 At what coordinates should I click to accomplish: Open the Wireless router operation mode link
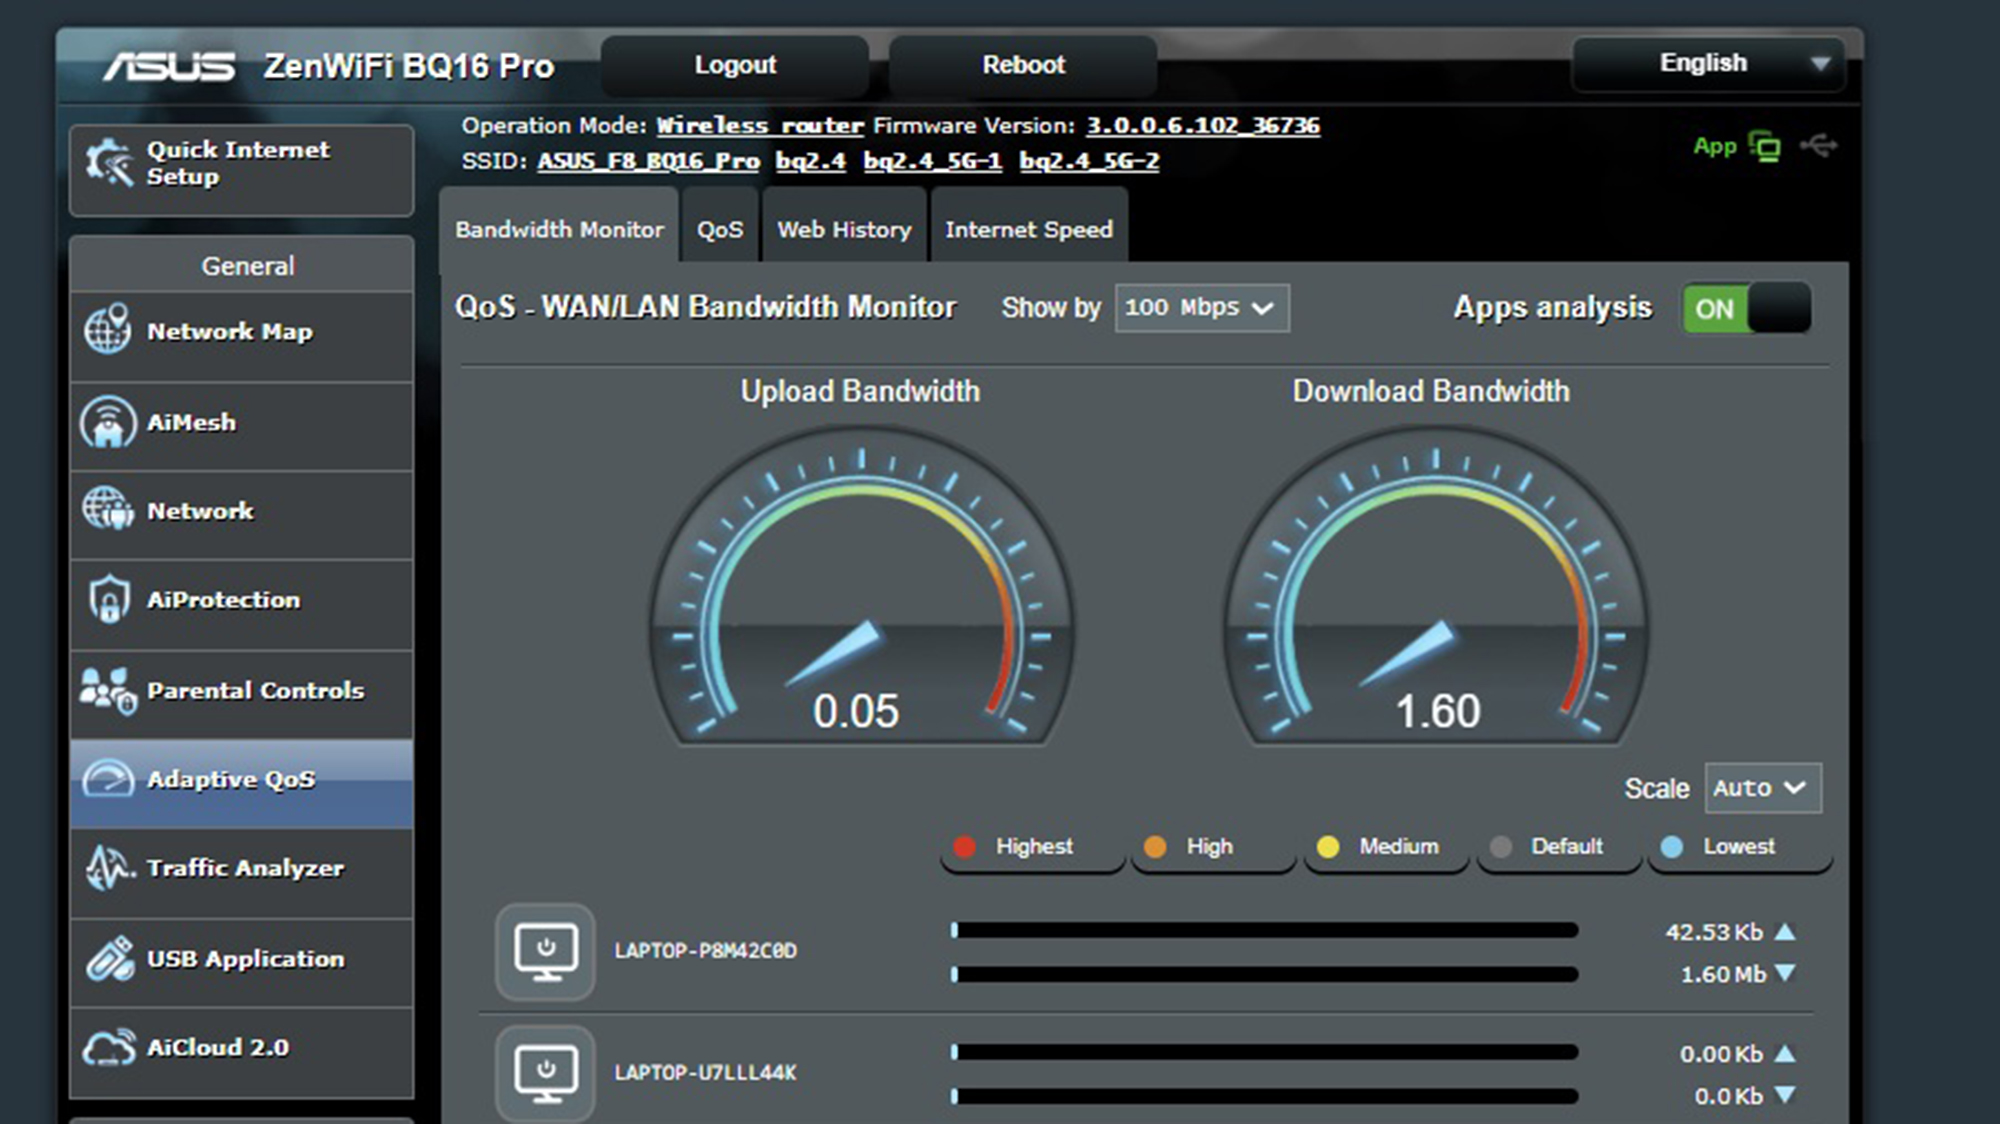point(760,126)
